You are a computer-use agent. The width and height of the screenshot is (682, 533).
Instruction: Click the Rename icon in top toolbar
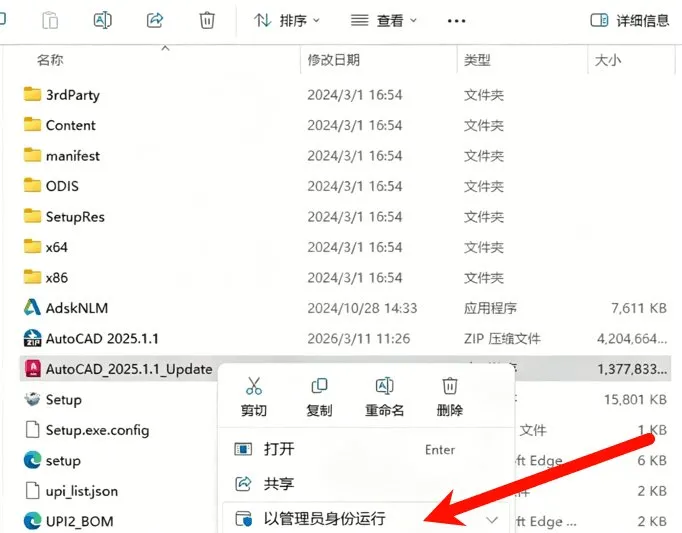(103, 20)
